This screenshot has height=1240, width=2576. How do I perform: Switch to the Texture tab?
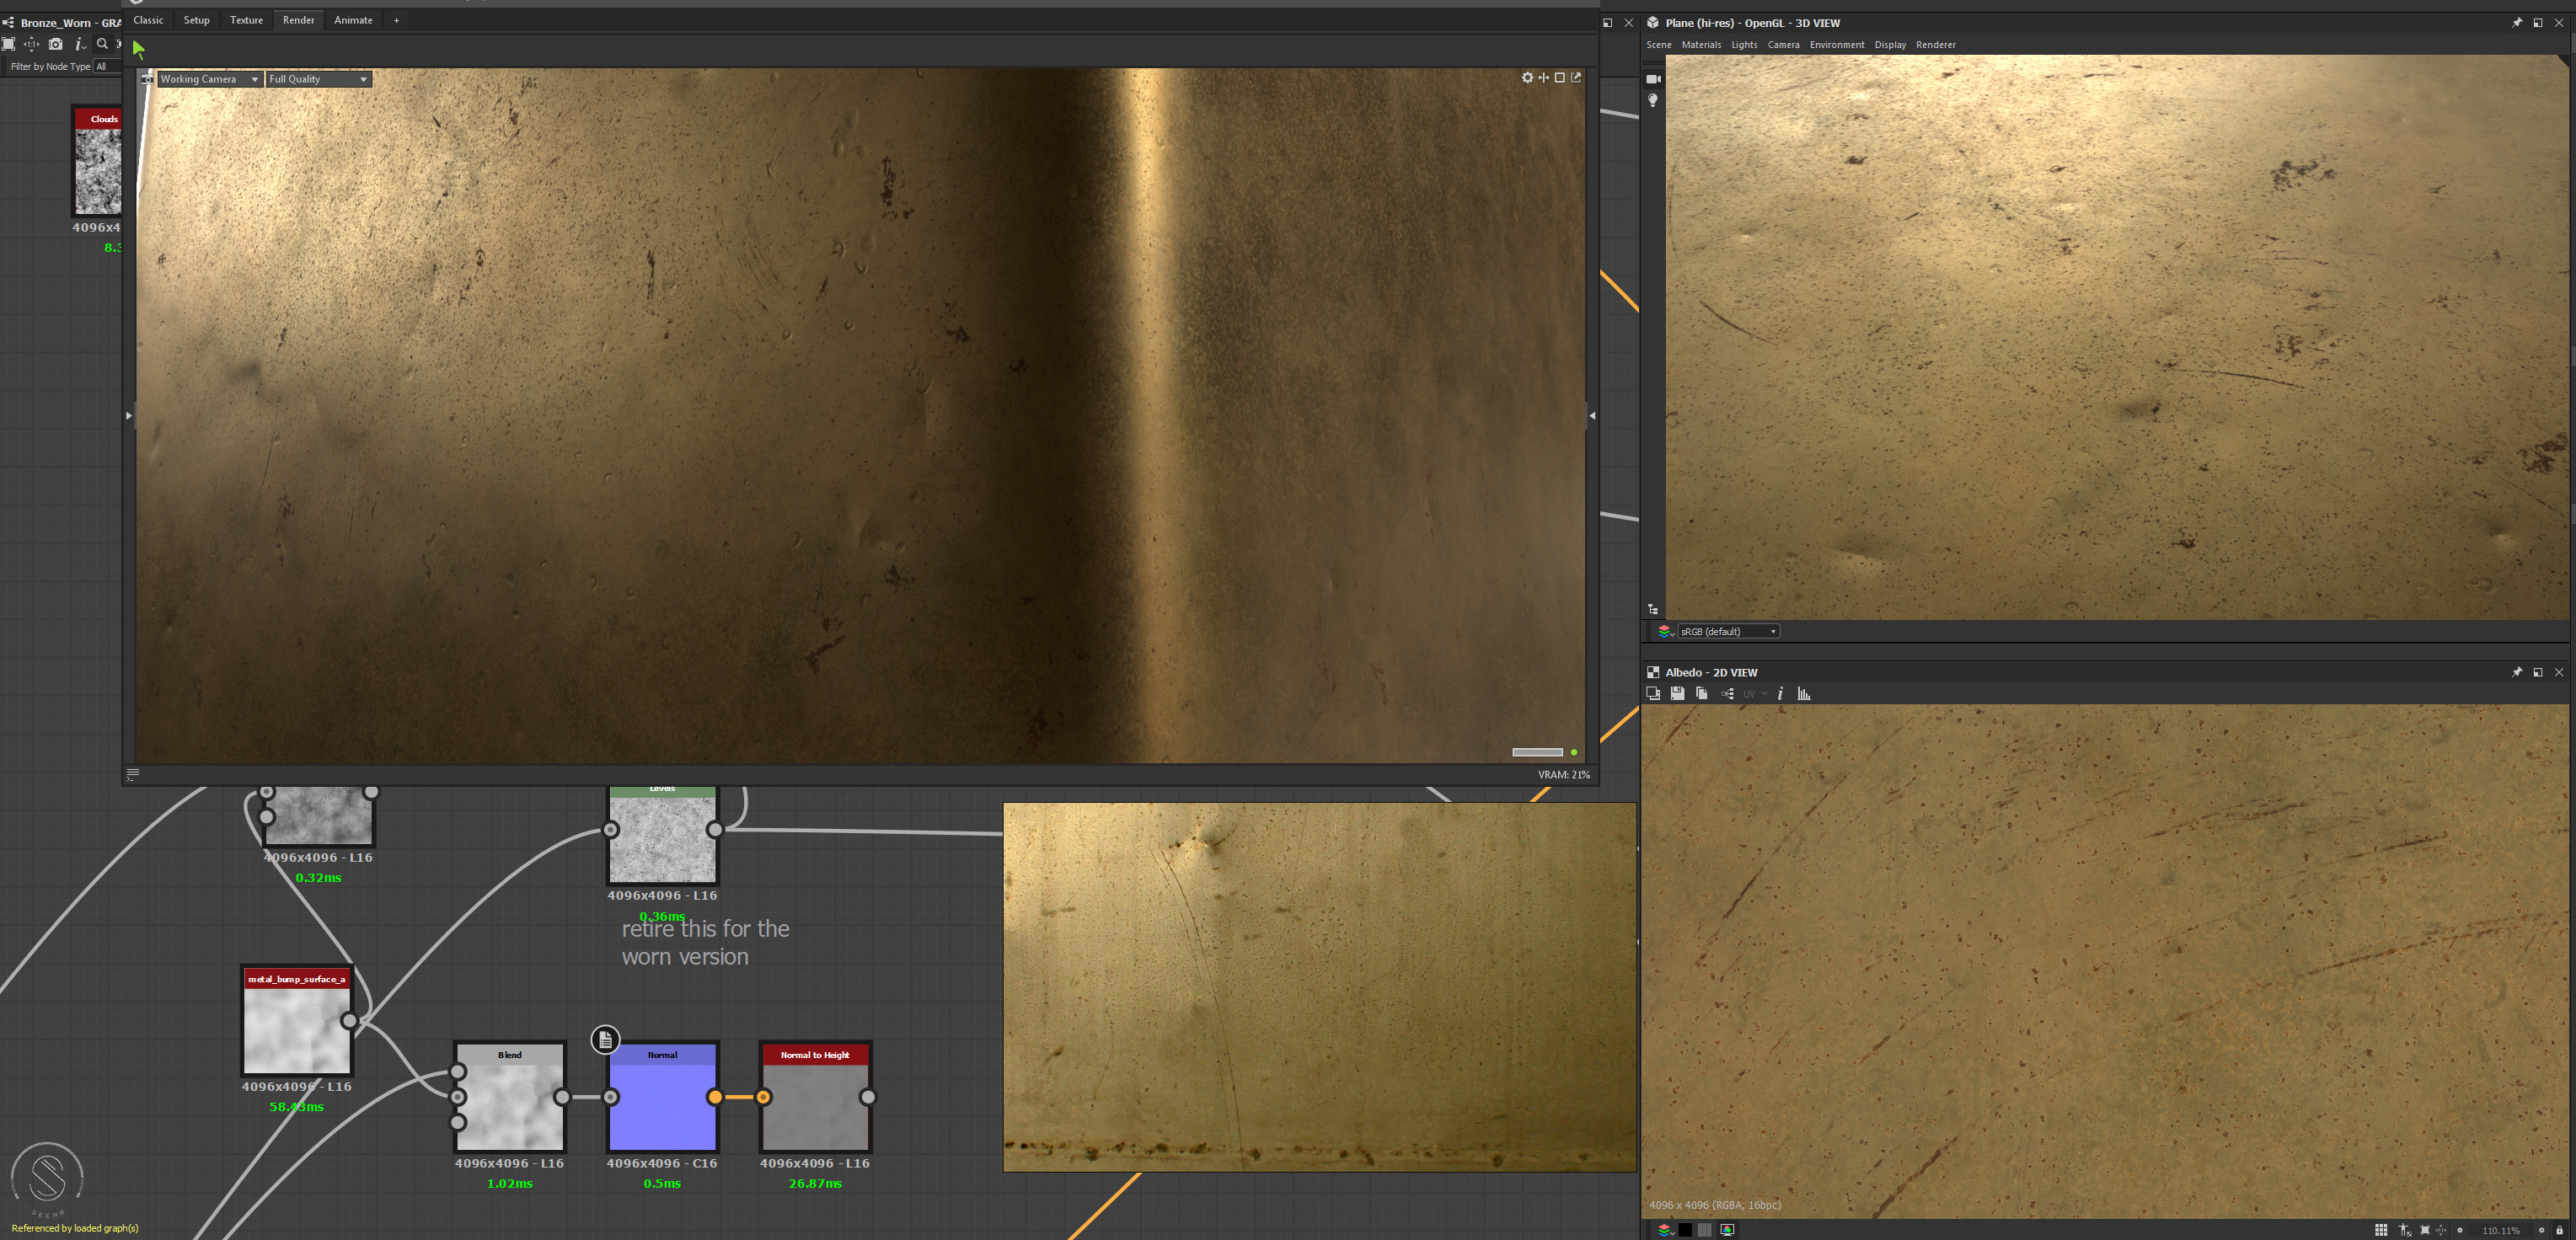[246, 20]
